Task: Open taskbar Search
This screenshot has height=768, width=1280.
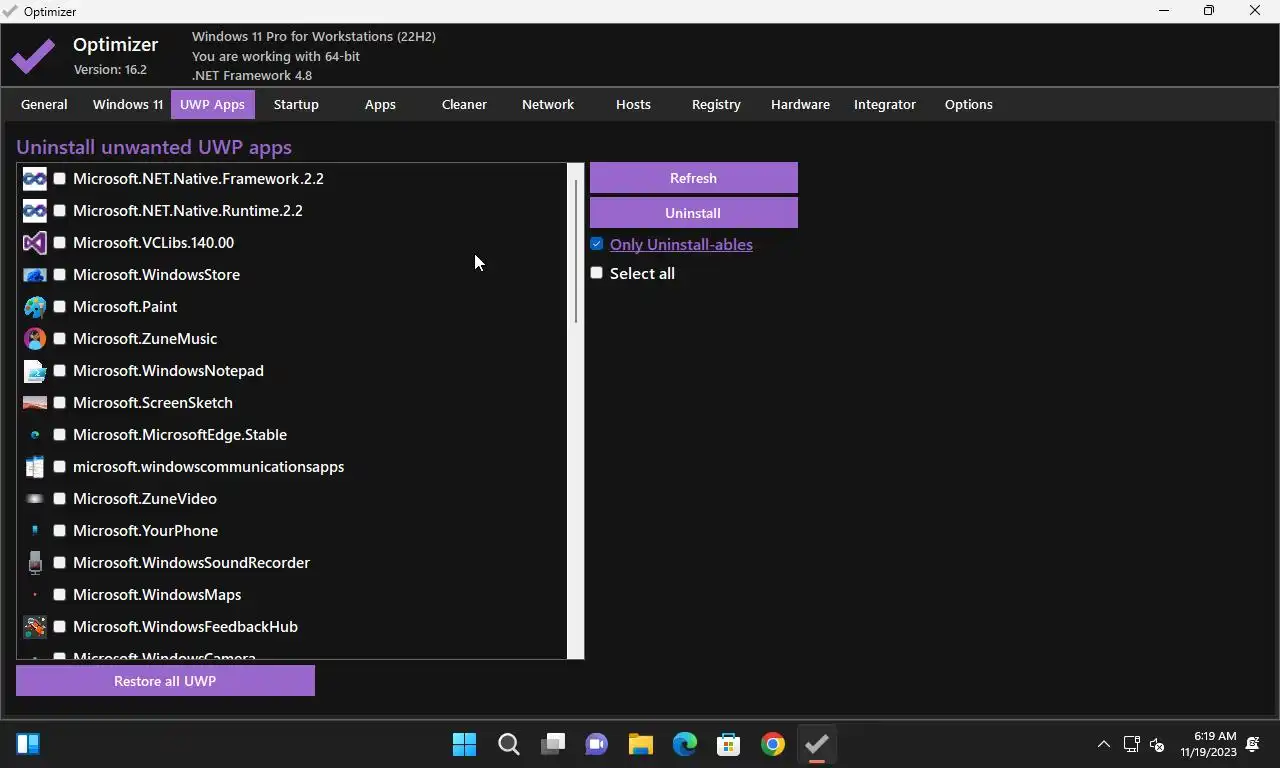Action: coord(508,744)
